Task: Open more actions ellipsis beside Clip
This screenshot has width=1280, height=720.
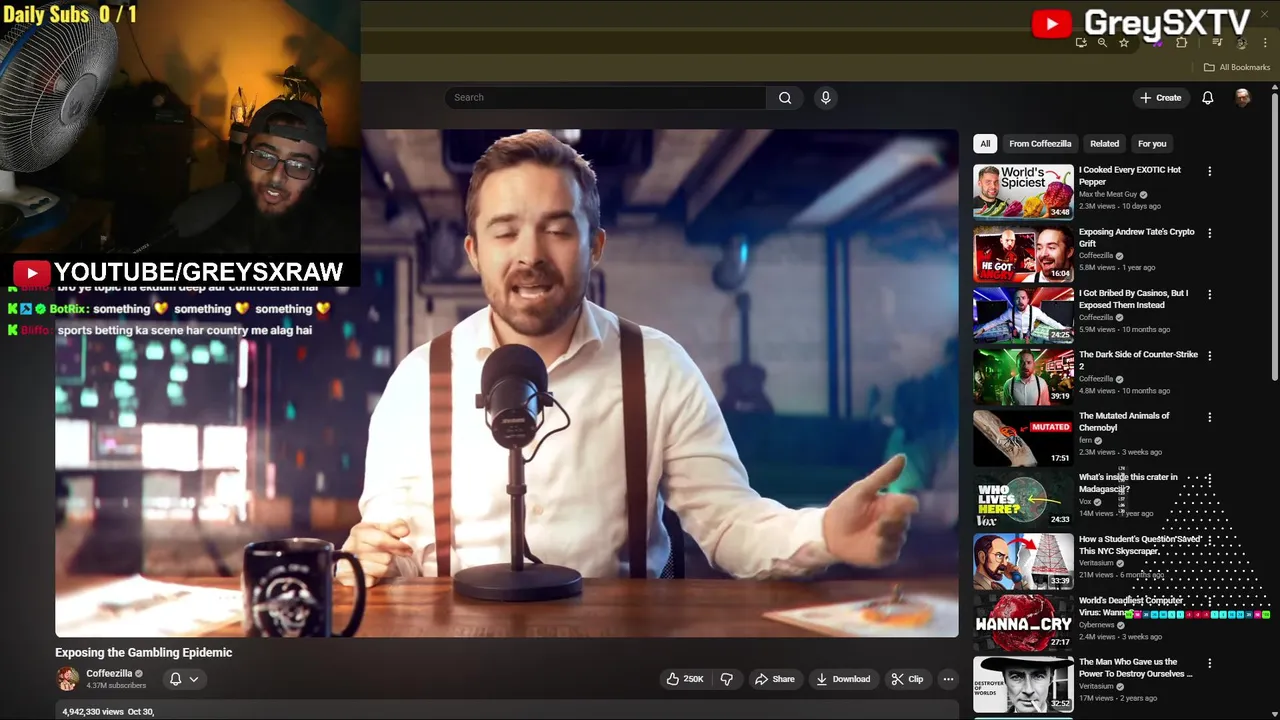Action: click(948, 679)
